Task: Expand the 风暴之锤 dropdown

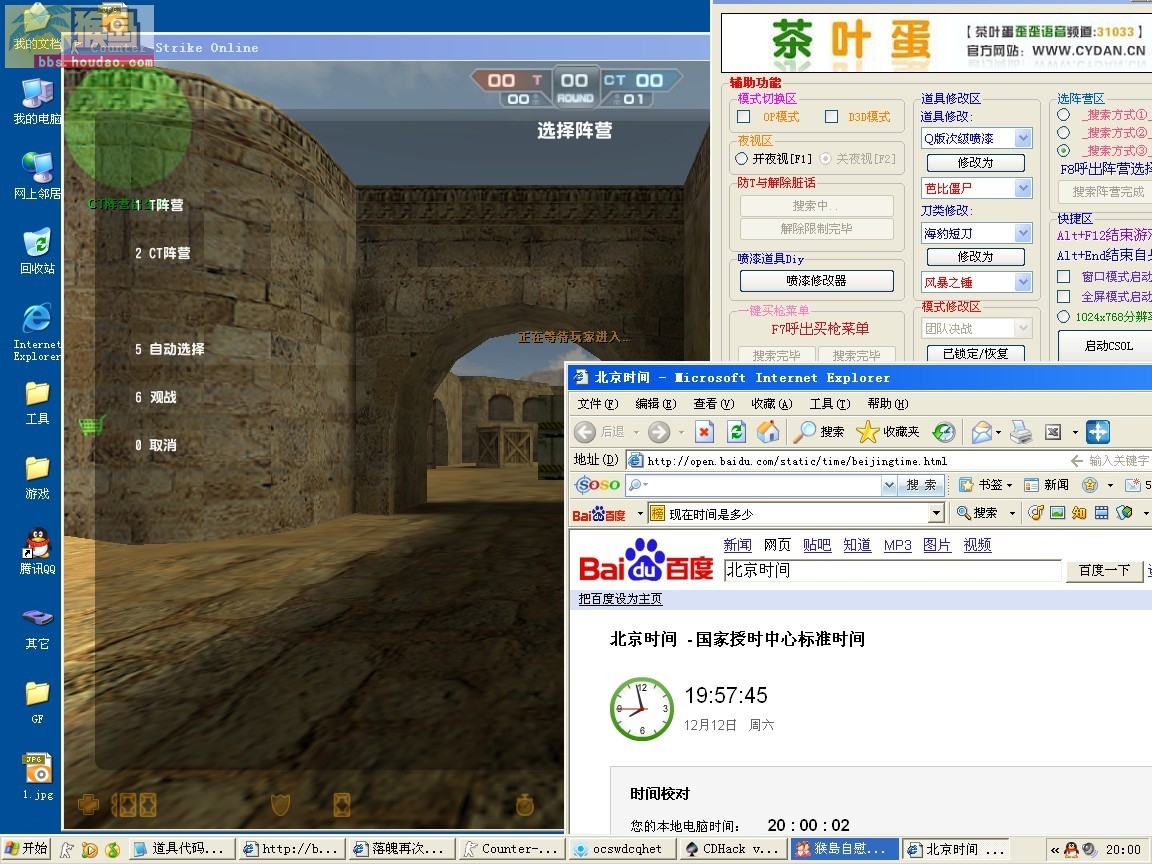Action: click(x=1023, y=282)
